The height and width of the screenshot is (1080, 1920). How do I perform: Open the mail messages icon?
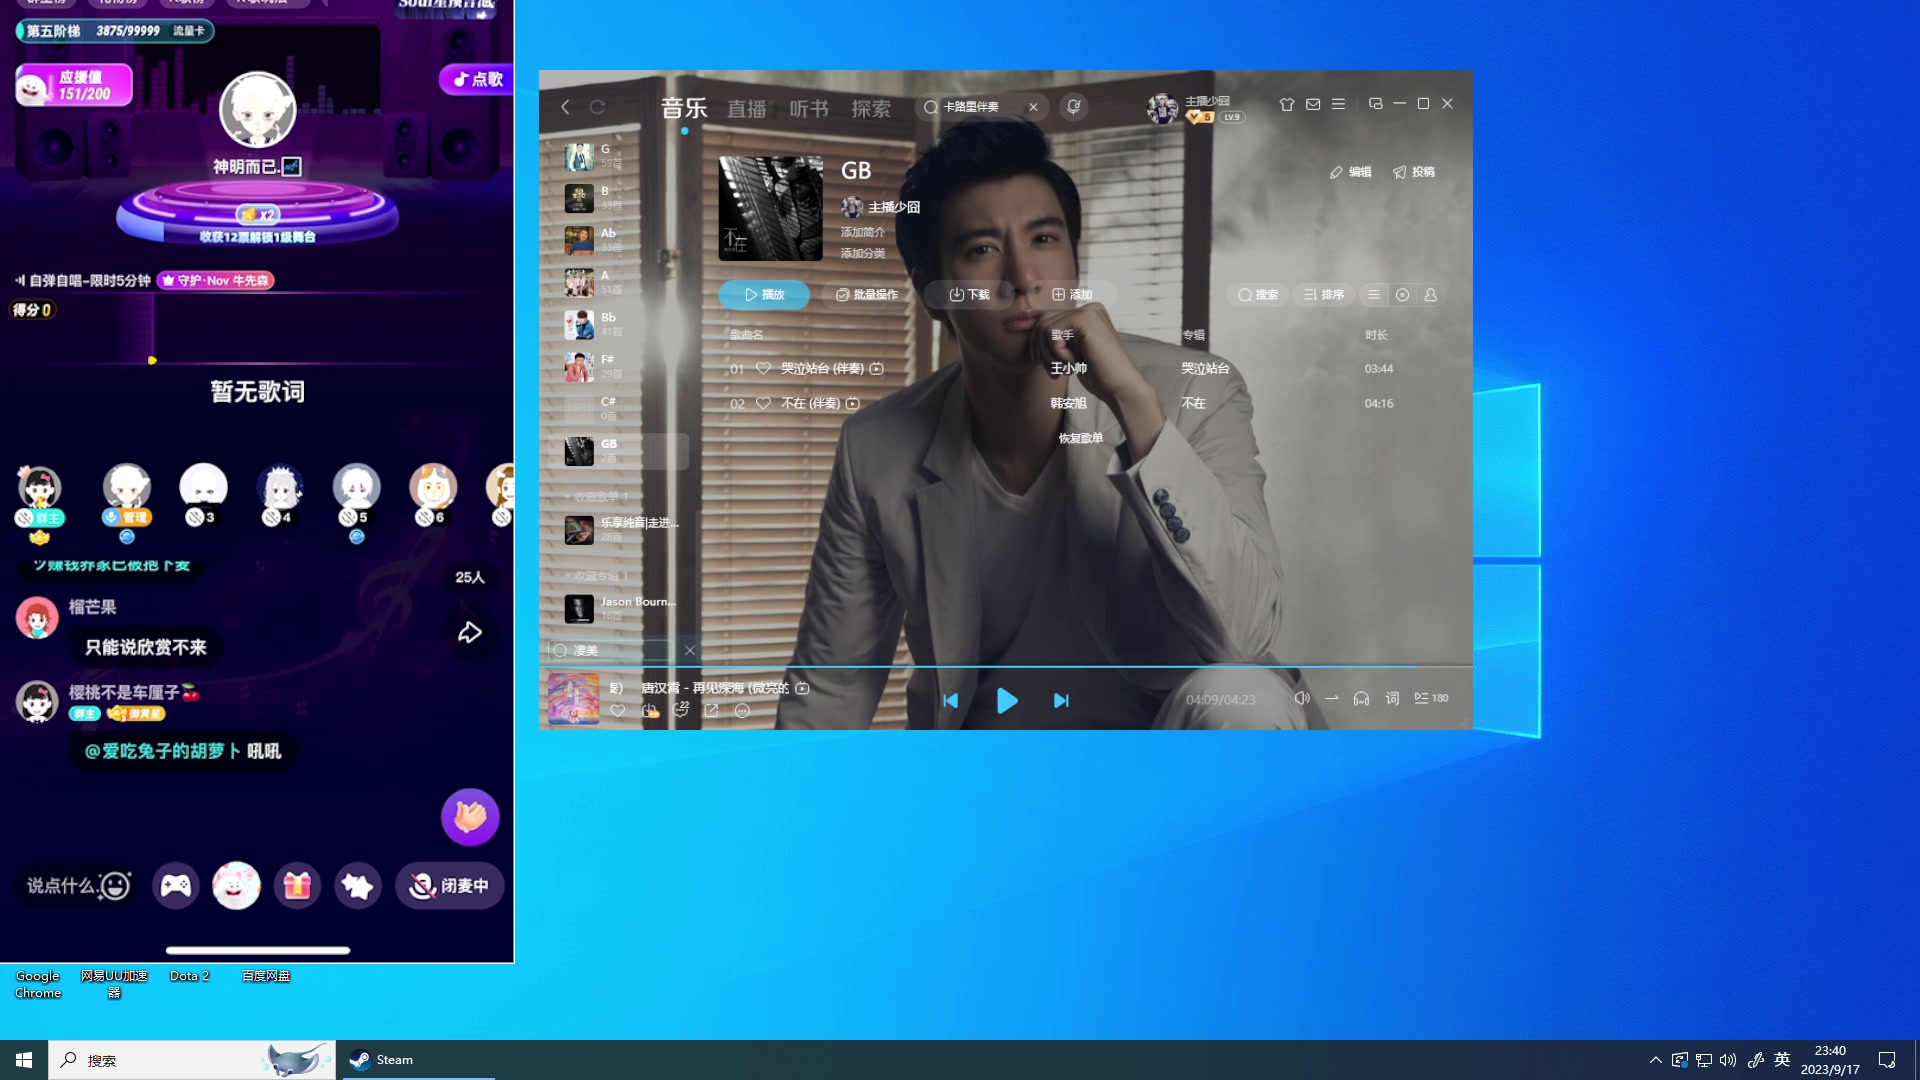[x=1313, y=104]
